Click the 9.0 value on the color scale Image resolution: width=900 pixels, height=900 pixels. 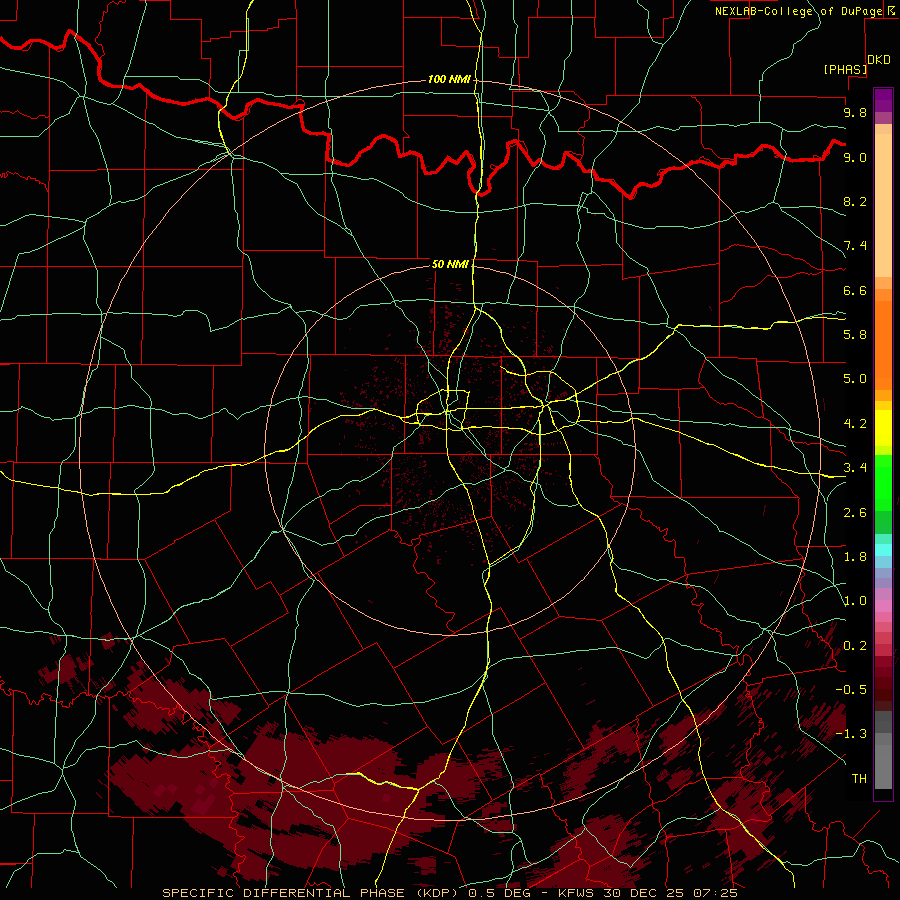click(855, 157)
